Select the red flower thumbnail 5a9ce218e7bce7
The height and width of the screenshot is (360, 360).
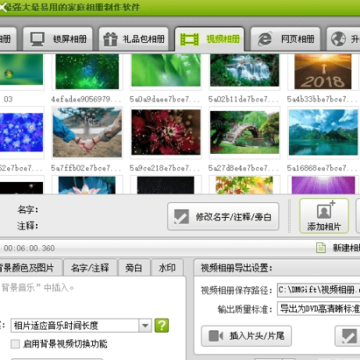tap(166, 132)
